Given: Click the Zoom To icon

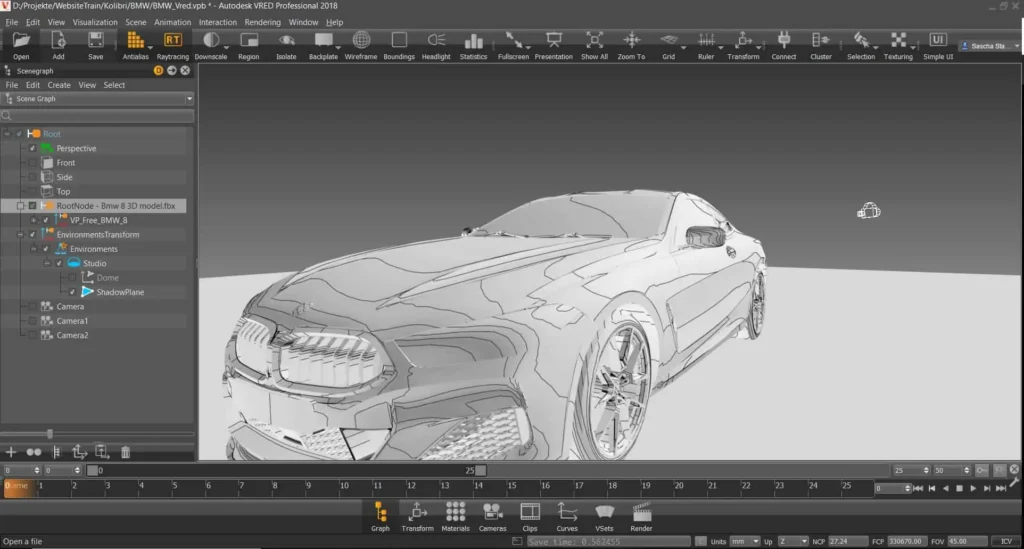Looking at the screenshot, I should (x=632, y=40).
